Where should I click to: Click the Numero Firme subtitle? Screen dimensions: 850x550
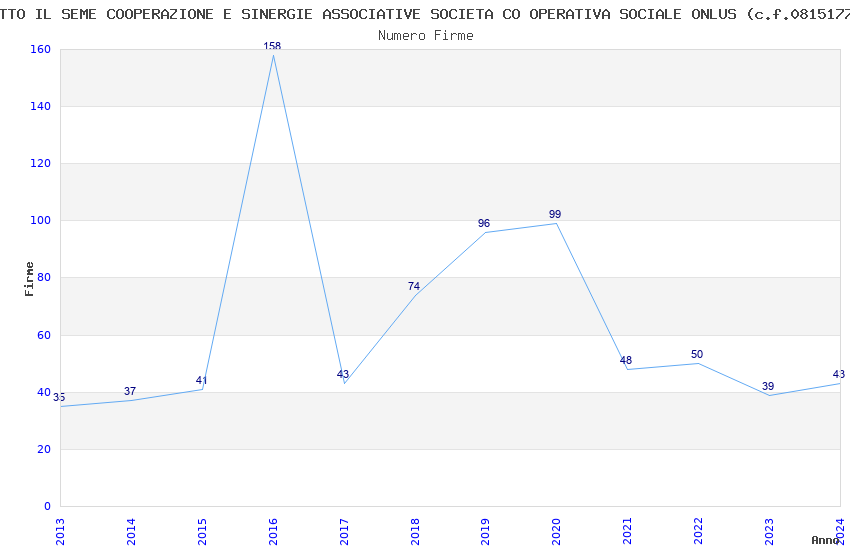pos(426,35)
